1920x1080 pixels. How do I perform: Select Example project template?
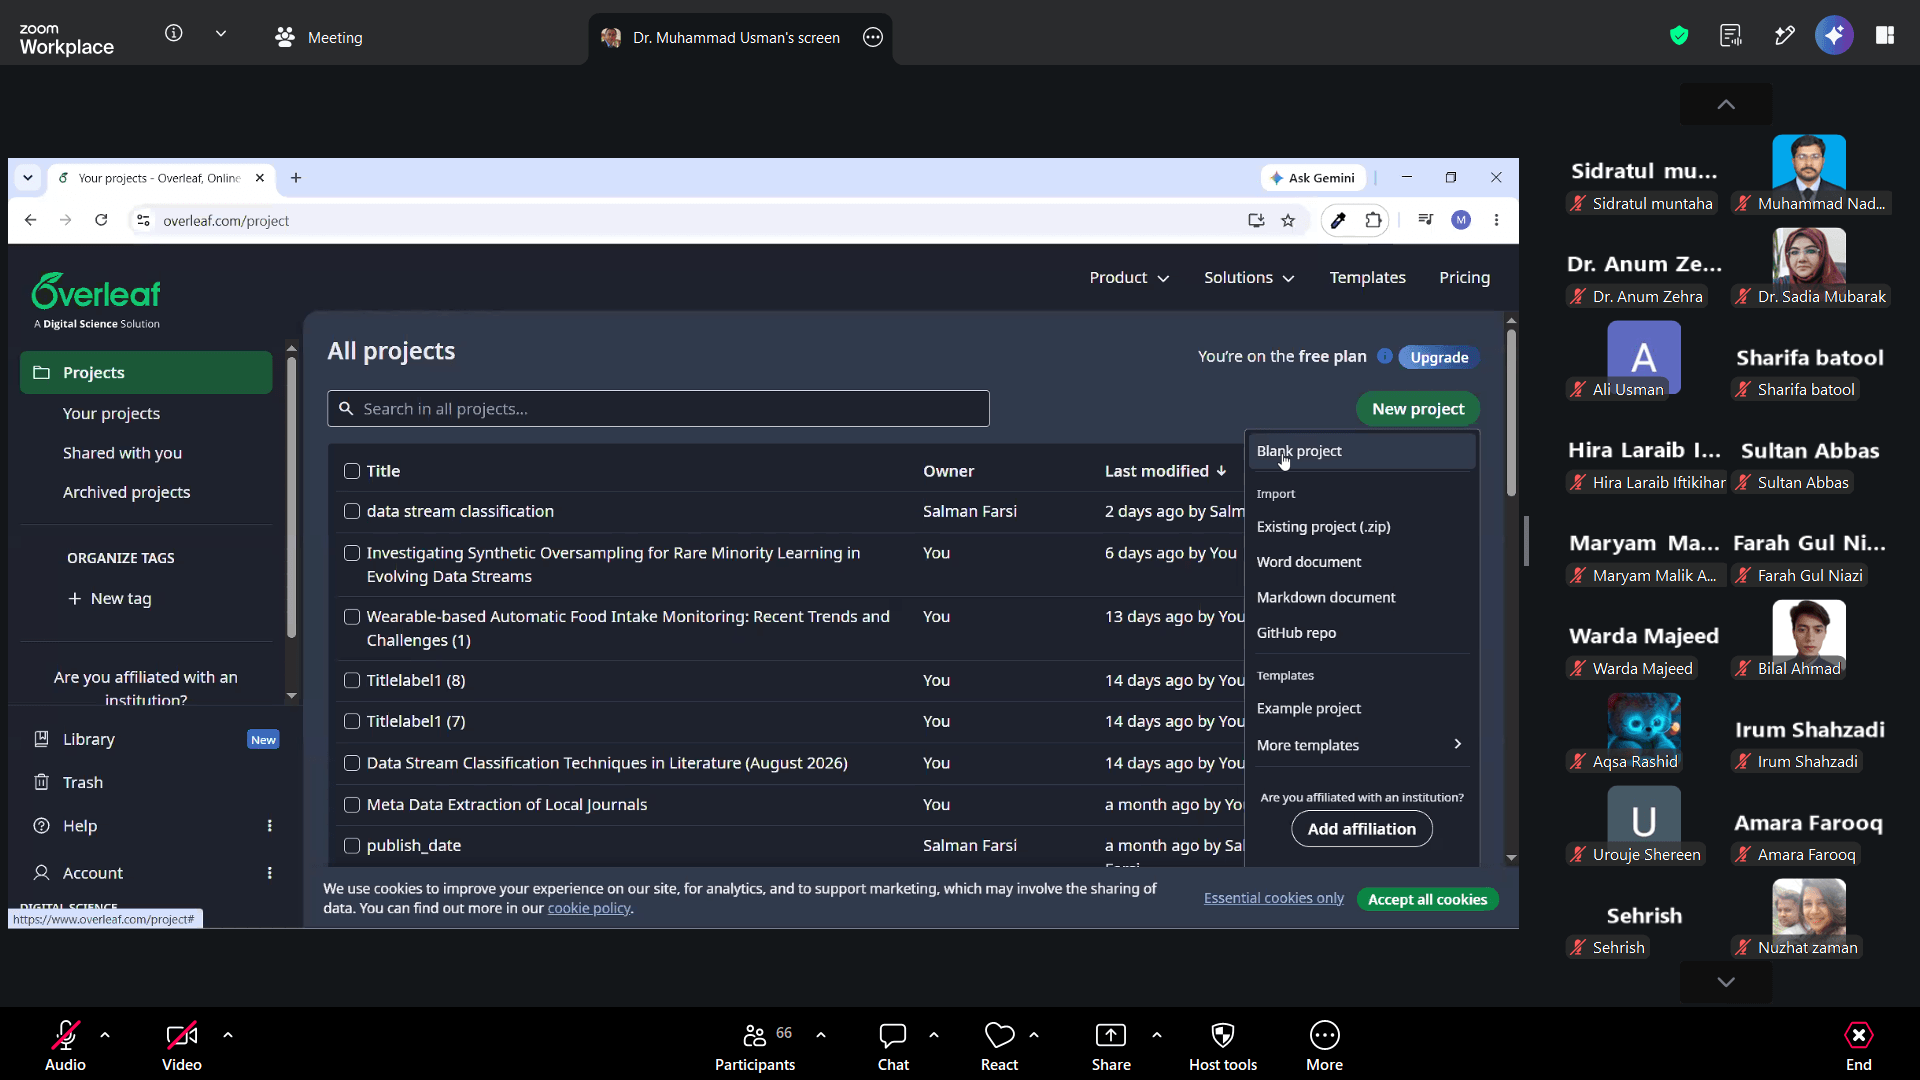point(1360,708)
